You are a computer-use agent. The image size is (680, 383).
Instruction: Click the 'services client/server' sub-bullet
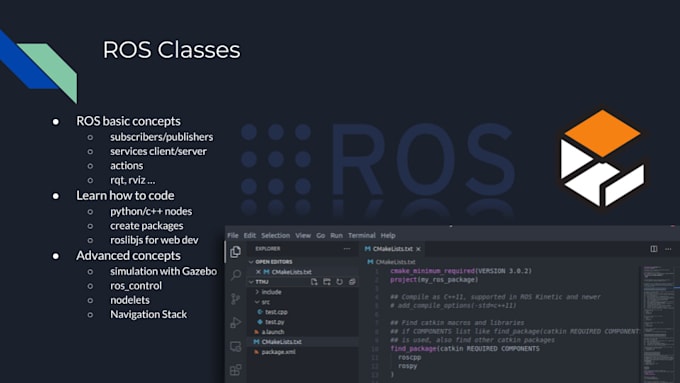[x=158, y=151]
